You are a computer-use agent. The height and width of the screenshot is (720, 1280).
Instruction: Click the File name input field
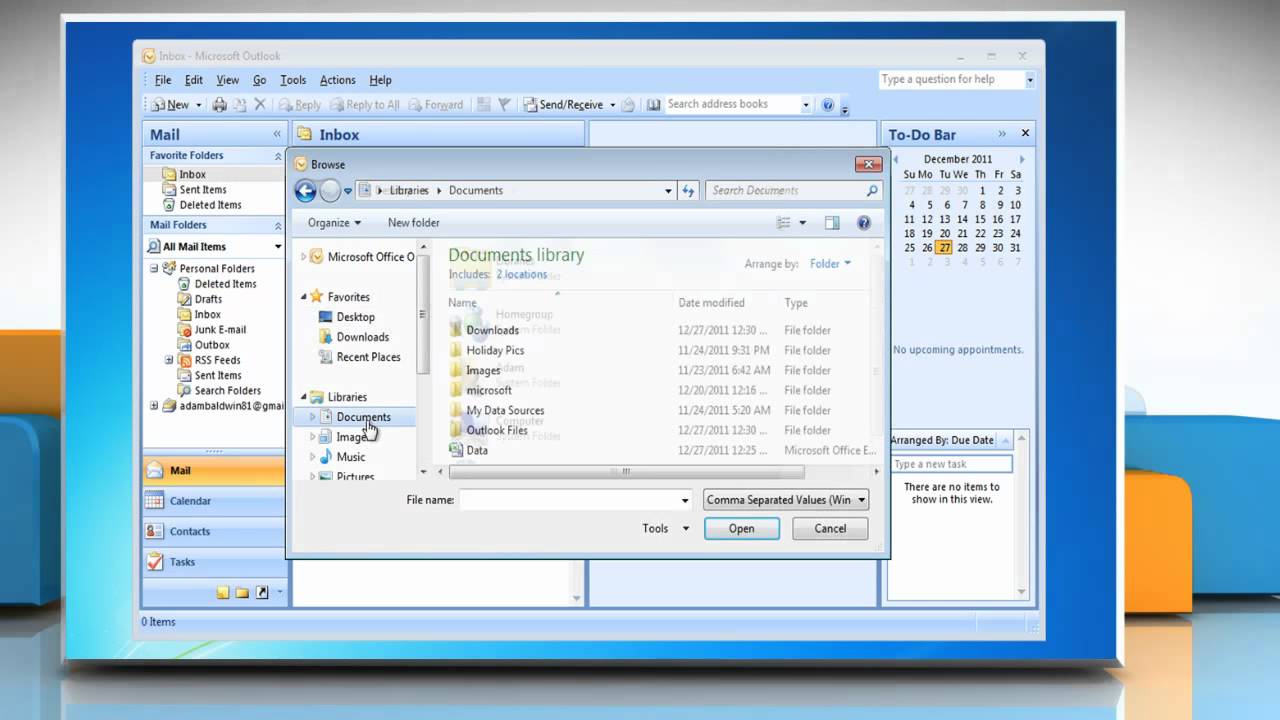569,500
